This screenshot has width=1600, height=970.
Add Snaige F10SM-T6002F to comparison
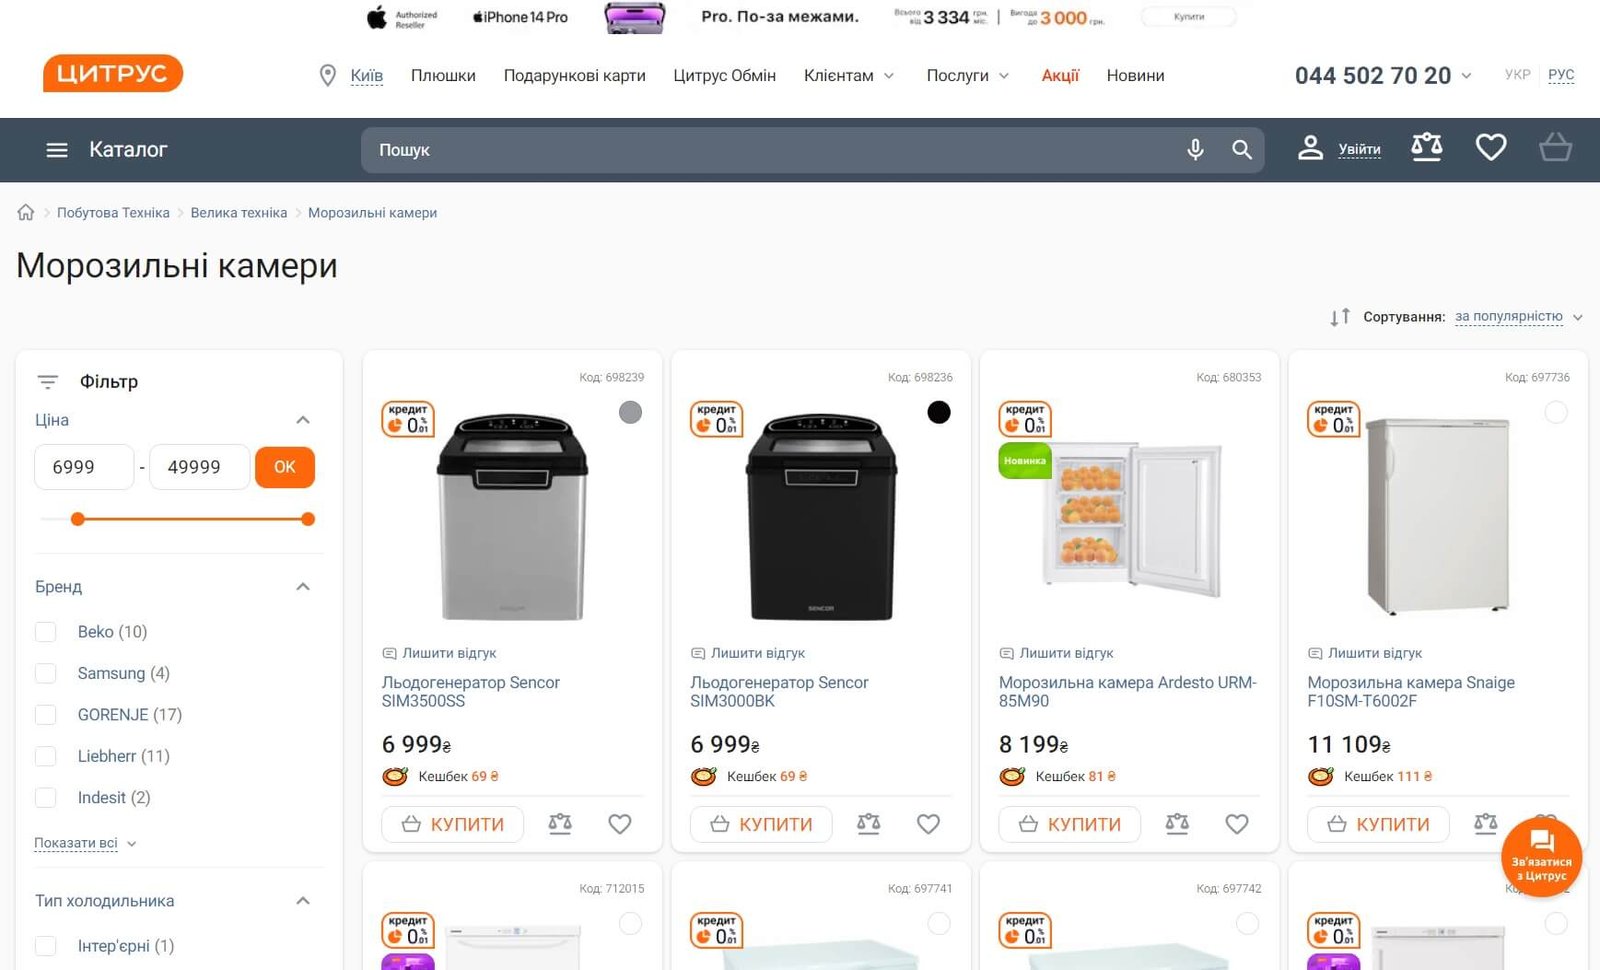pyautogui.click(x=1486, y=824)
